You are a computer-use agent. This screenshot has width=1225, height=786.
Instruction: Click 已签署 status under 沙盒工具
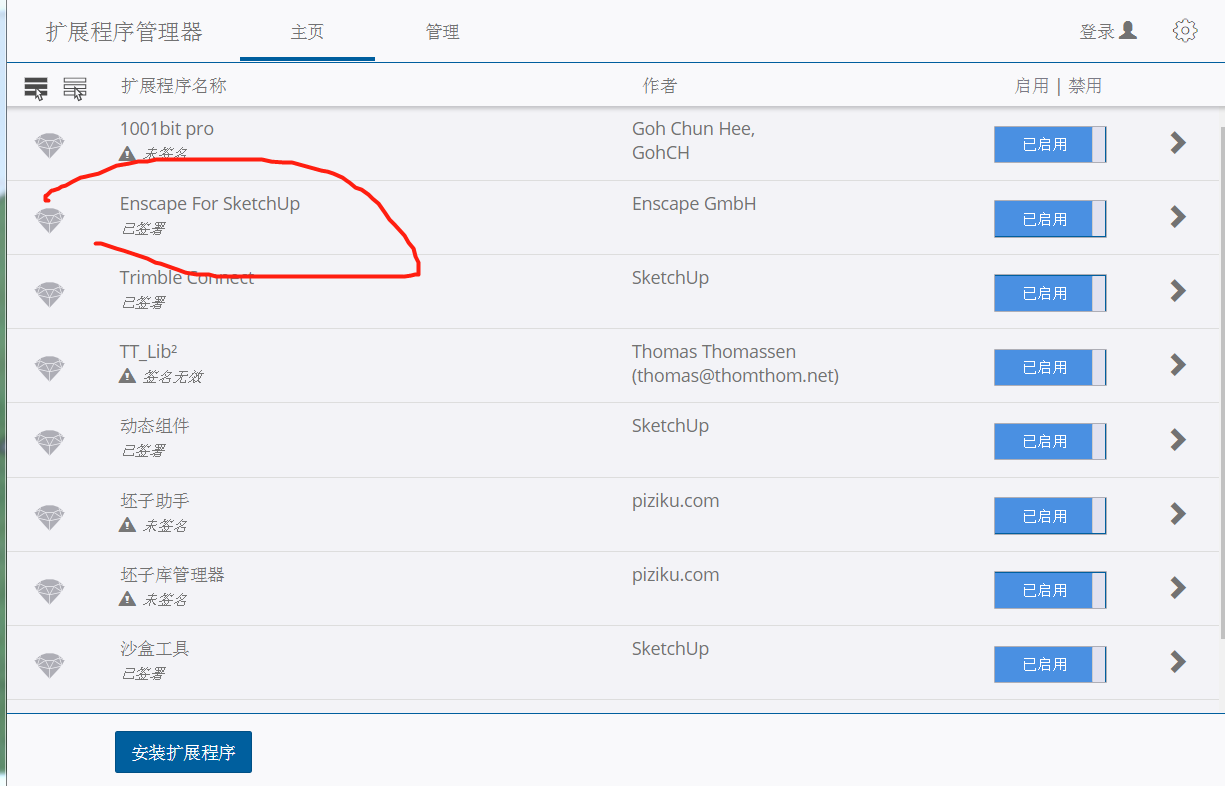coord(143,673)
